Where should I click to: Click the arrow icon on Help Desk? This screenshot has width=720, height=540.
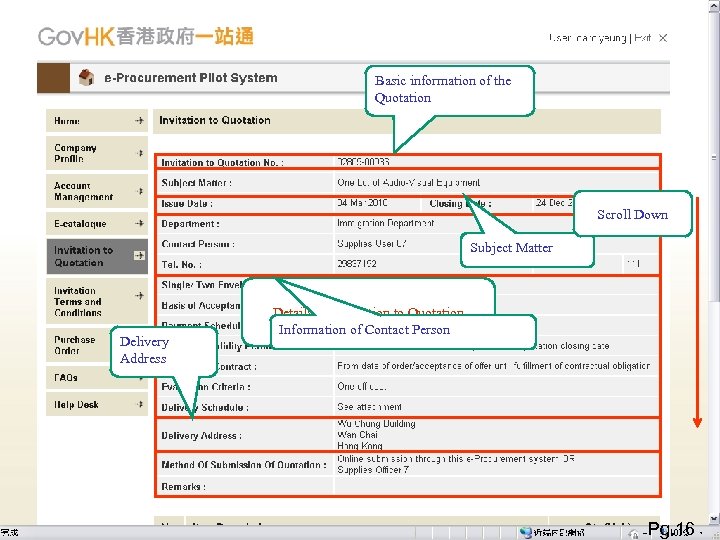pyautogui.click(x=140, y=404)
